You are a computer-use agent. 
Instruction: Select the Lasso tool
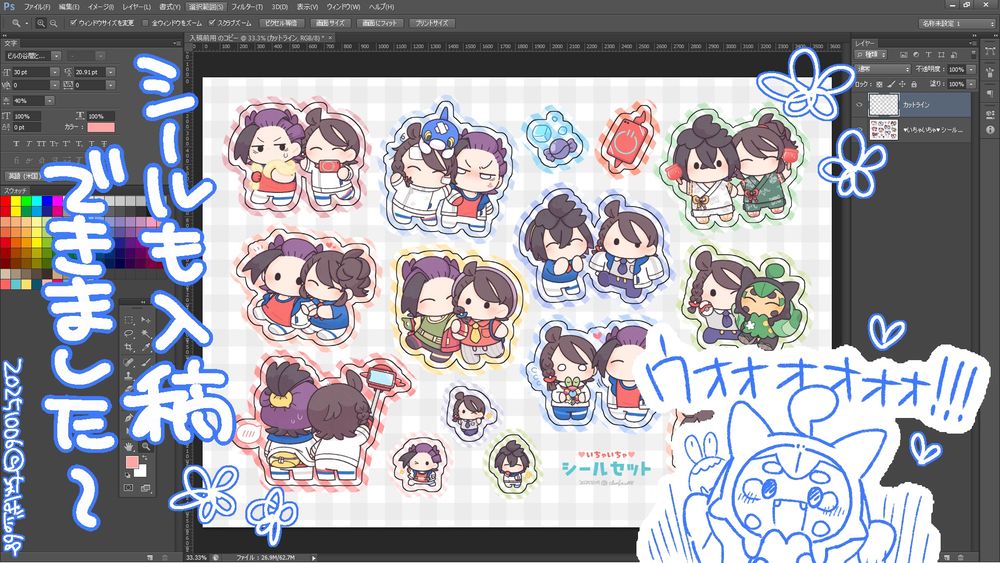tap(129, 333)
